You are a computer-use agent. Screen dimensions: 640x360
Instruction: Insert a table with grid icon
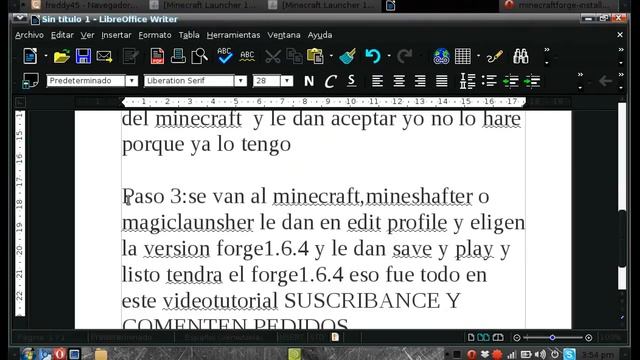tap(463, 56)
